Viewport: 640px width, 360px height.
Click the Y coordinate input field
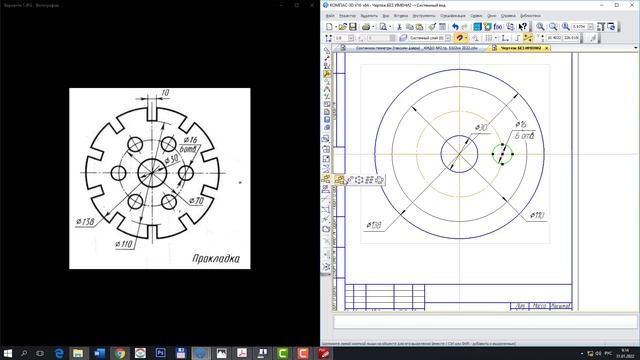coord(571,38)
